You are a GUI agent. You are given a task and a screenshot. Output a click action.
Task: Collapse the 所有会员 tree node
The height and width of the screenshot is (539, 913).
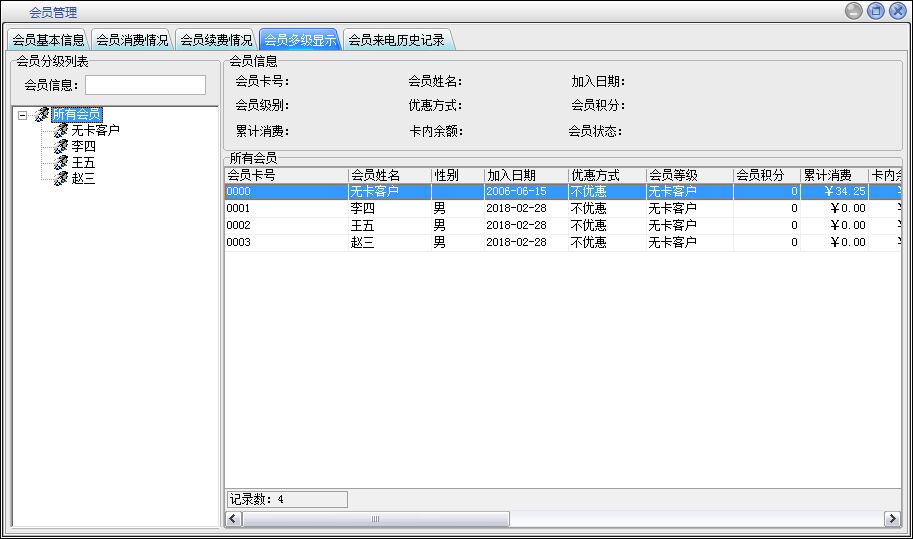click(23, 115)
